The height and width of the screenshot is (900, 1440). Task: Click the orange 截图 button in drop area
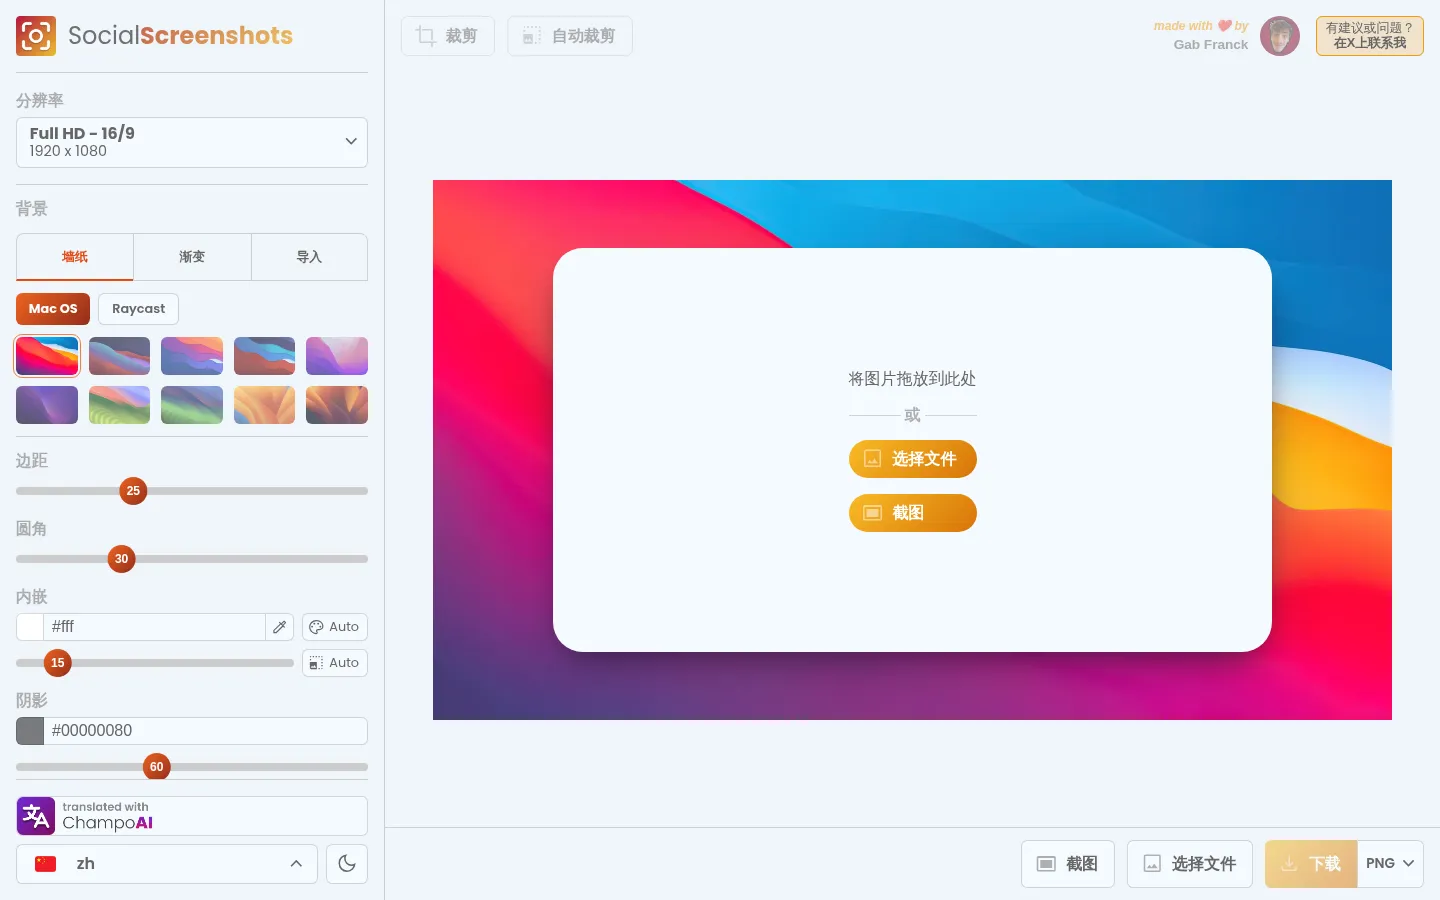(x=913, y=513)
